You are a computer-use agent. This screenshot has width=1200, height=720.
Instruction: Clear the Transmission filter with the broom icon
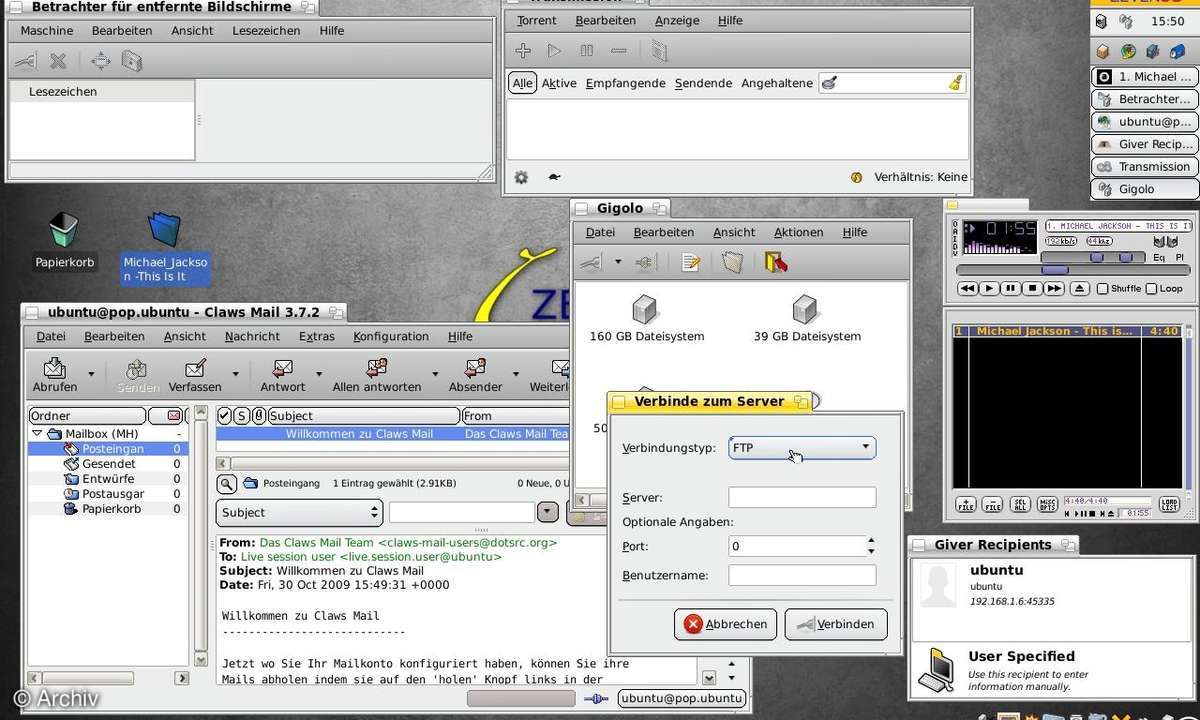pyautogui.click(x=955, y=83)
